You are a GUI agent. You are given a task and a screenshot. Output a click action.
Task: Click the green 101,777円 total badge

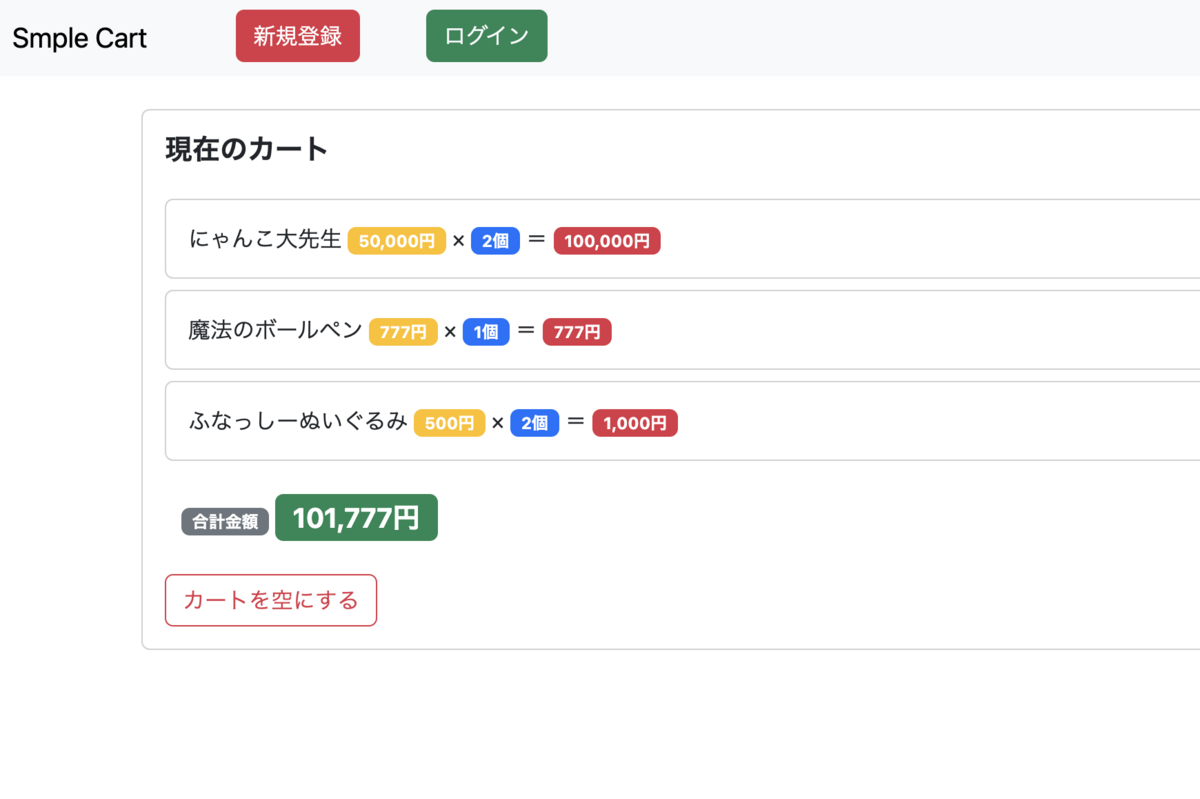coord(356,517)
